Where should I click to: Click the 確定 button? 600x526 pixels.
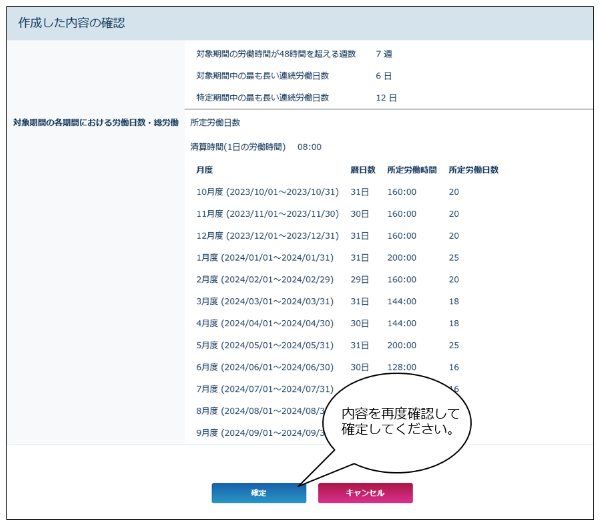258,493
